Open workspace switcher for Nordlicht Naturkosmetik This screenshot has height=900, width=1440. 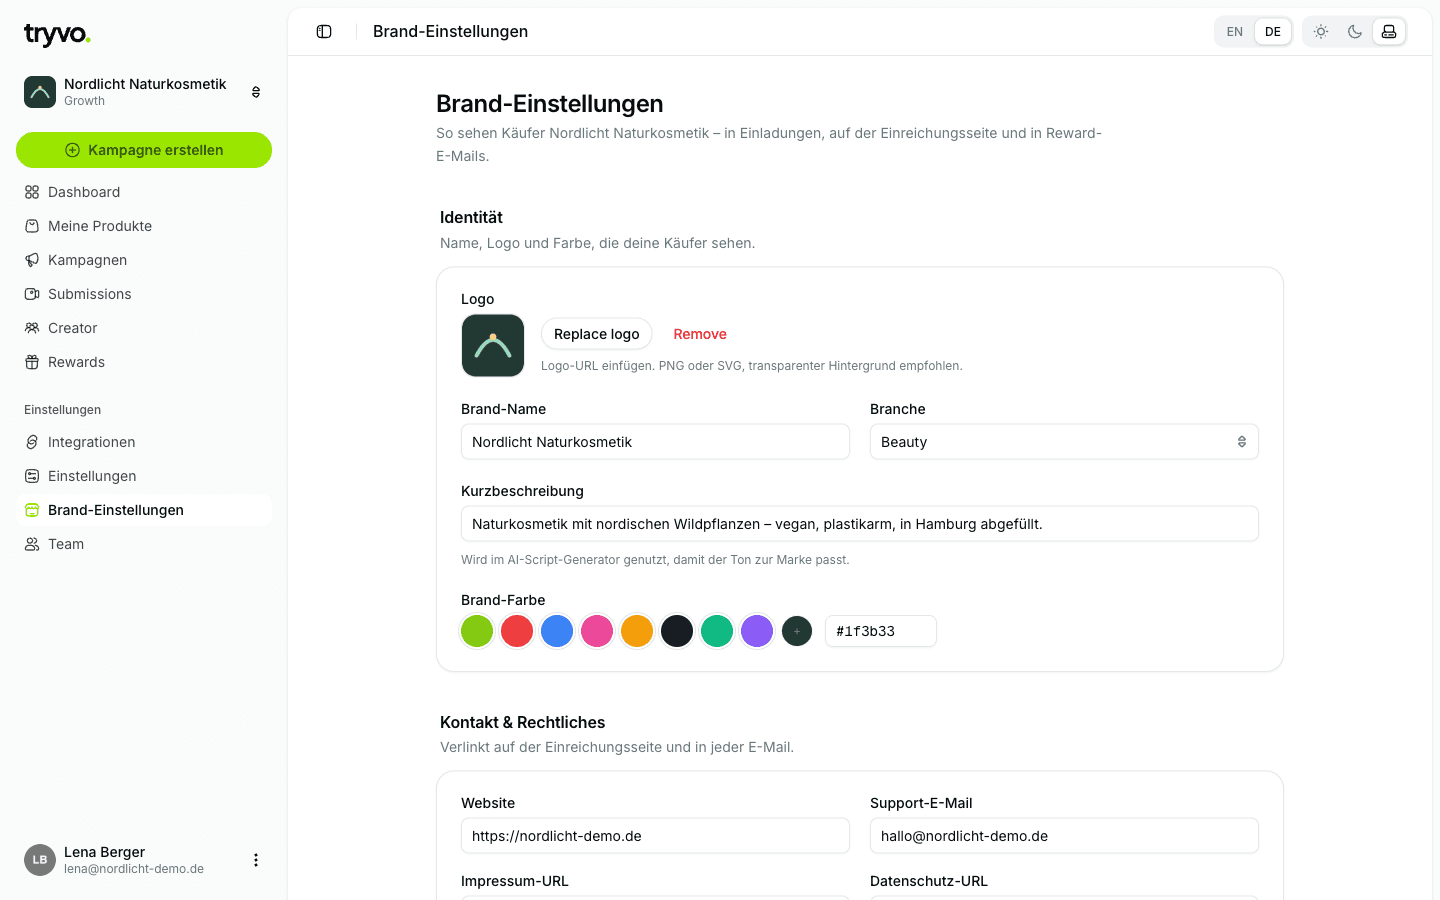click(x=144, y=92)
